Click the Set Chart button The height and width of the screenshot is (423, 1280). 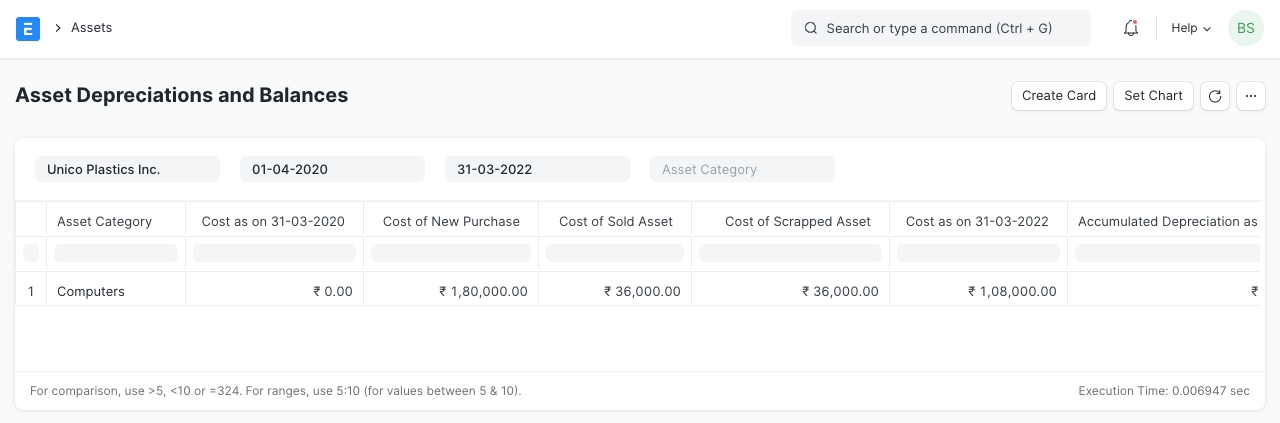pos(1153,96)
